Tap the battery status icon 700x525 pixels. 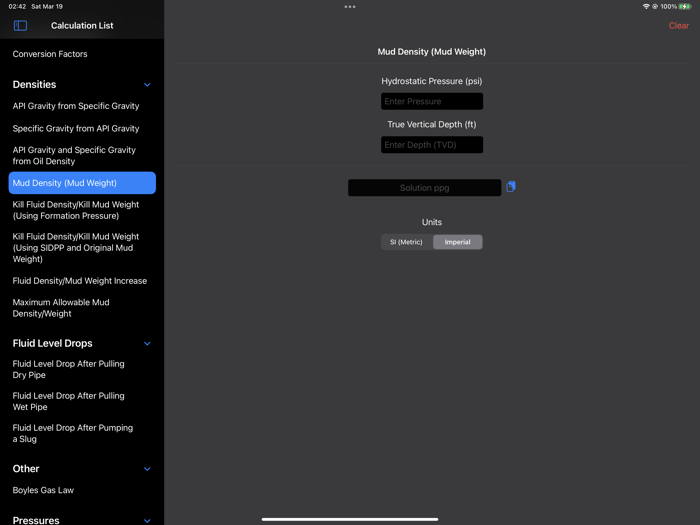click(x=685, y=7)
